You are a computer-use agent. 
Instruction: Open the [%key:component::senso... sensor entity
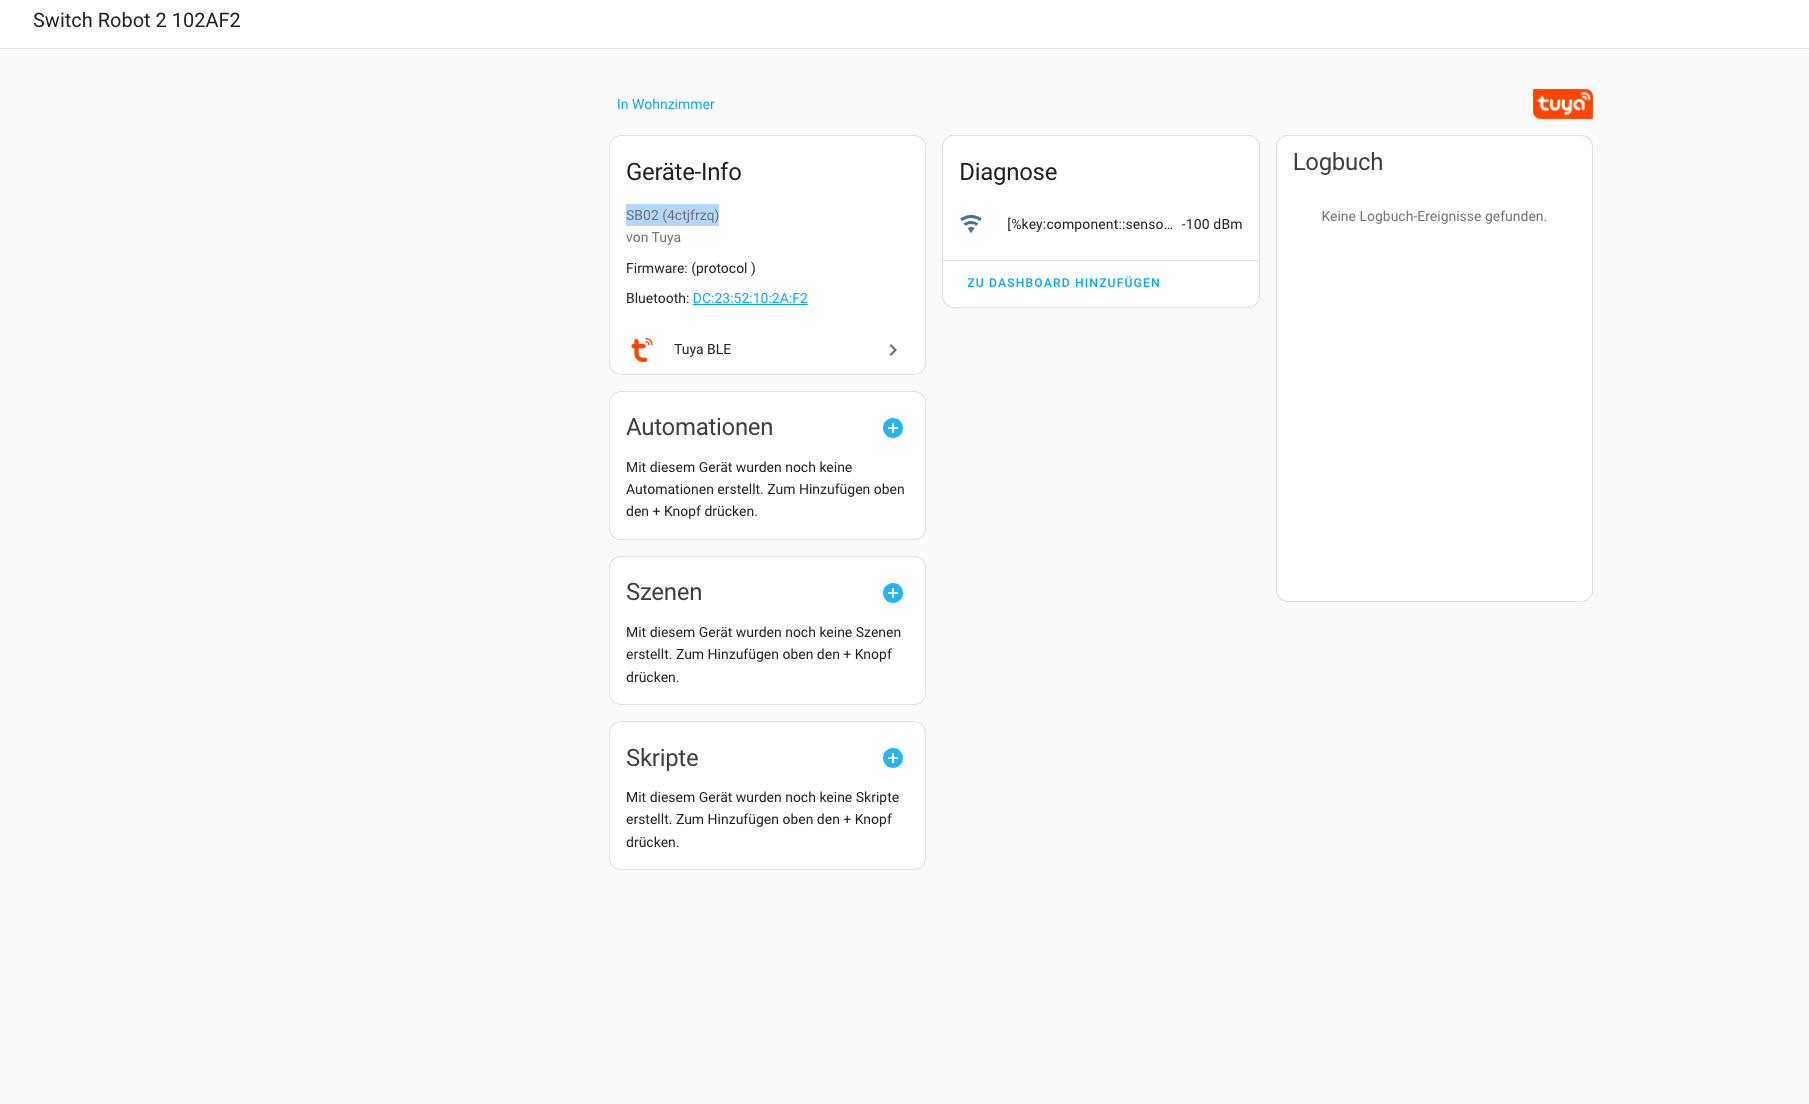[x=1089, y=224]
